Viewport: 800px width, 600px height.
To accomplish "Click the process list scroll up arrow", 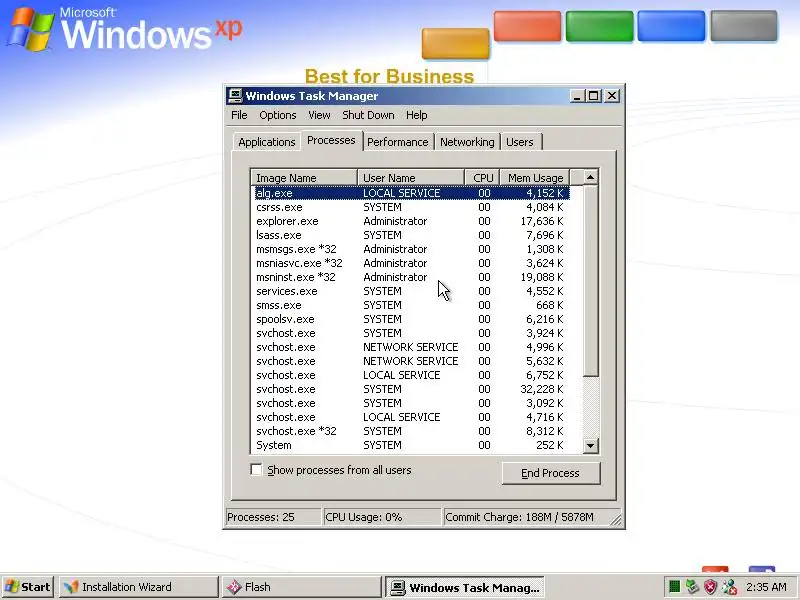I will click(590, 178).
